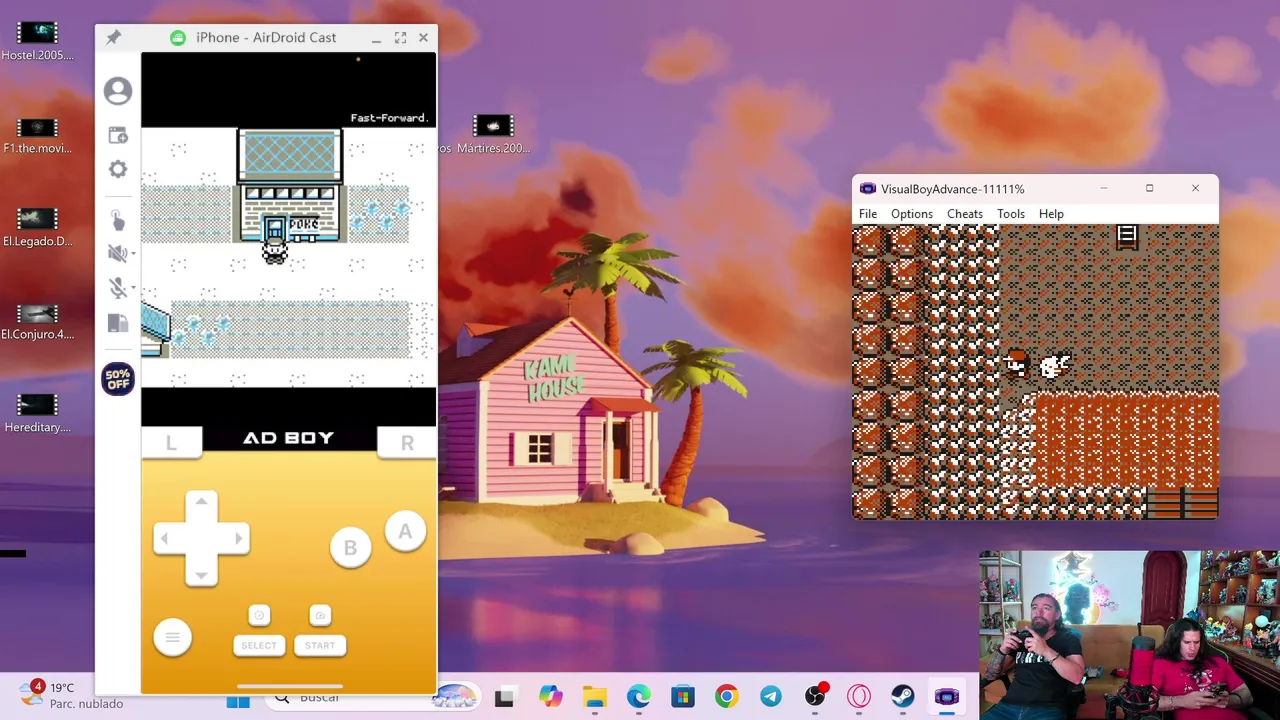Enter fullscreen mode in AirDroid Cast window
1280x720 pixels.
click(400, 37)
